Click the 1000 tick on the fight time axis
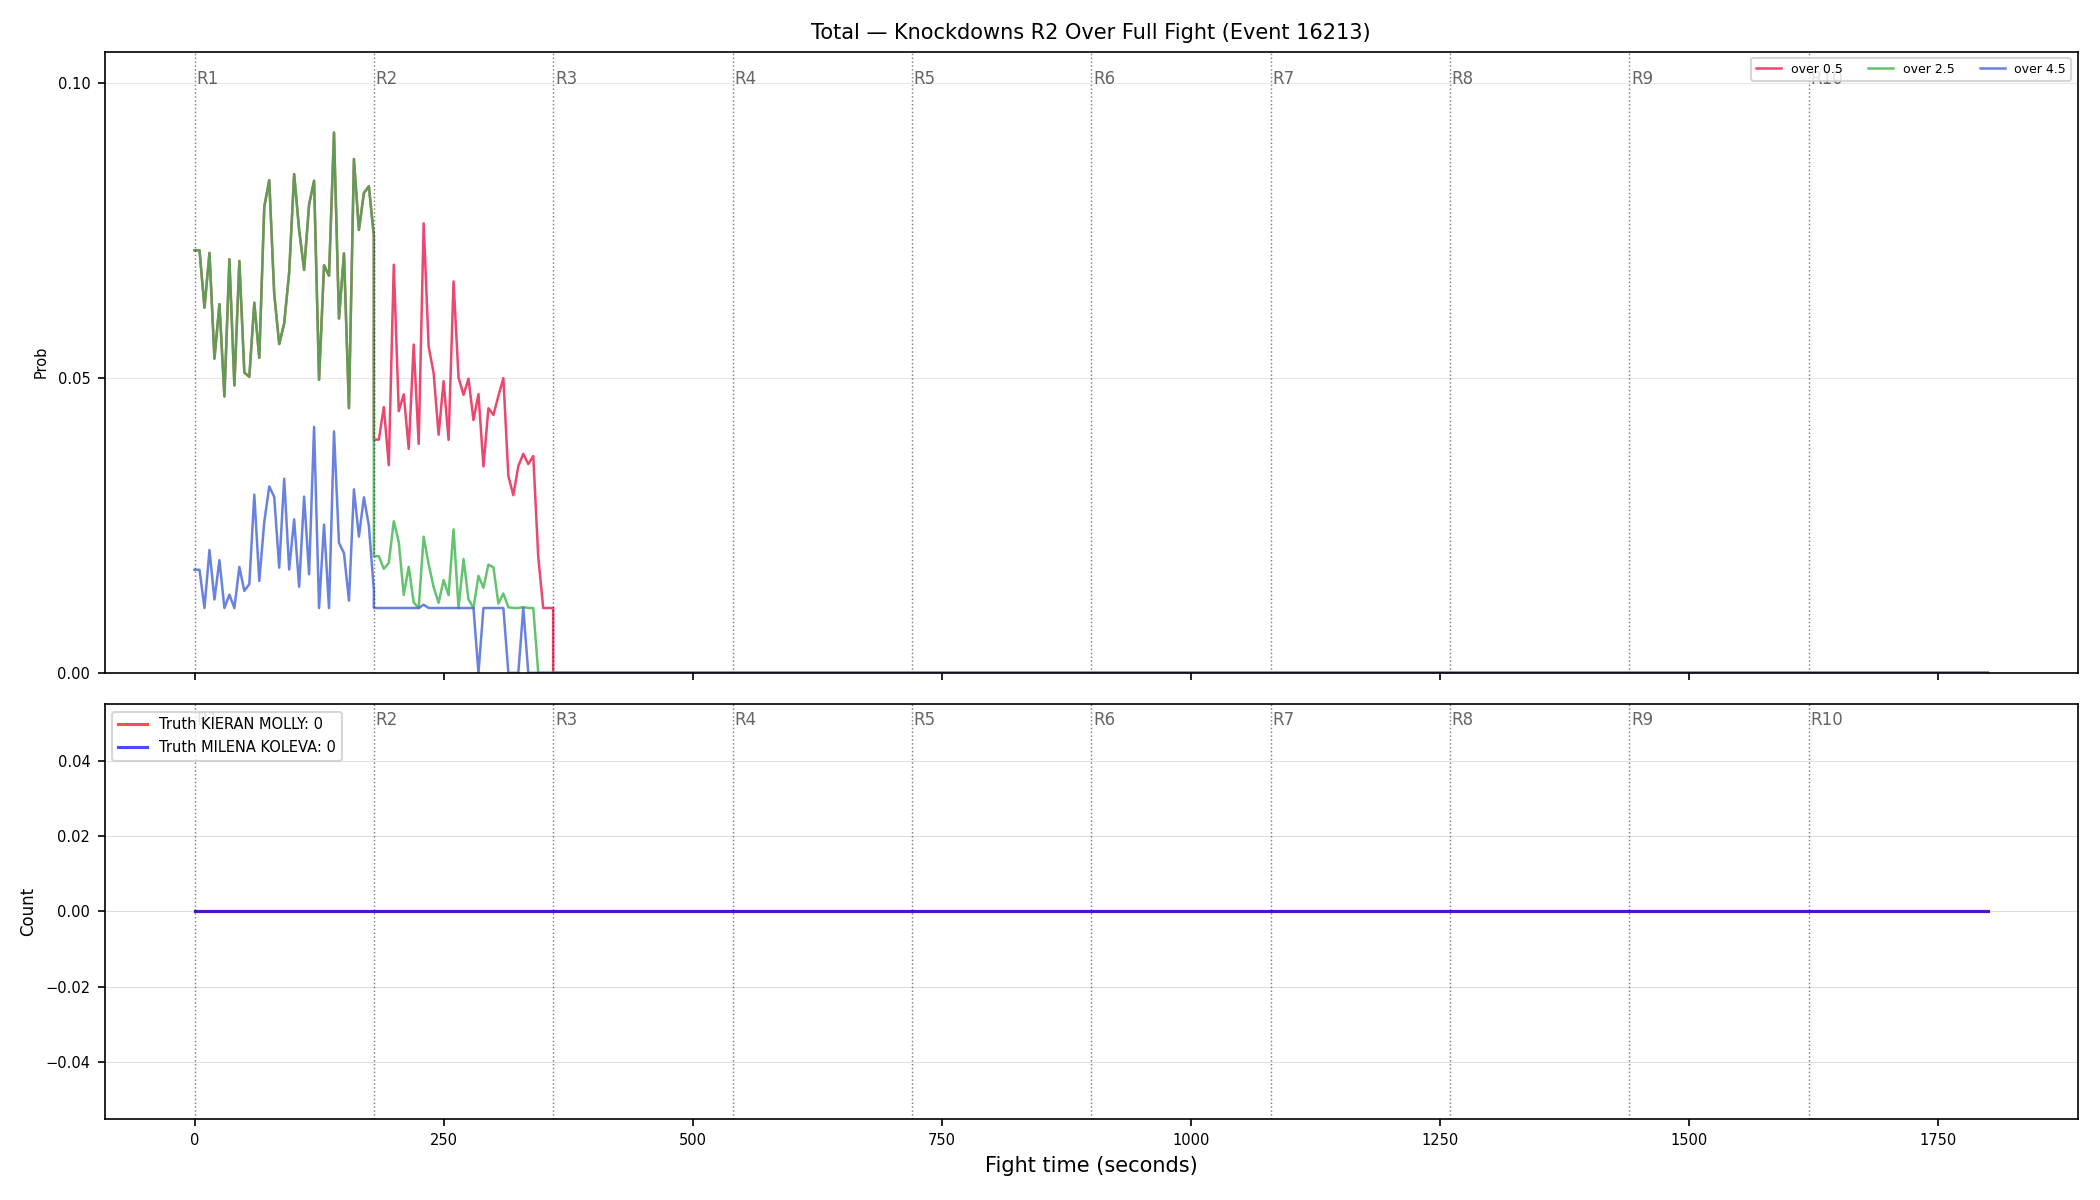2100x1200 pixels. coord(1191,1139)
